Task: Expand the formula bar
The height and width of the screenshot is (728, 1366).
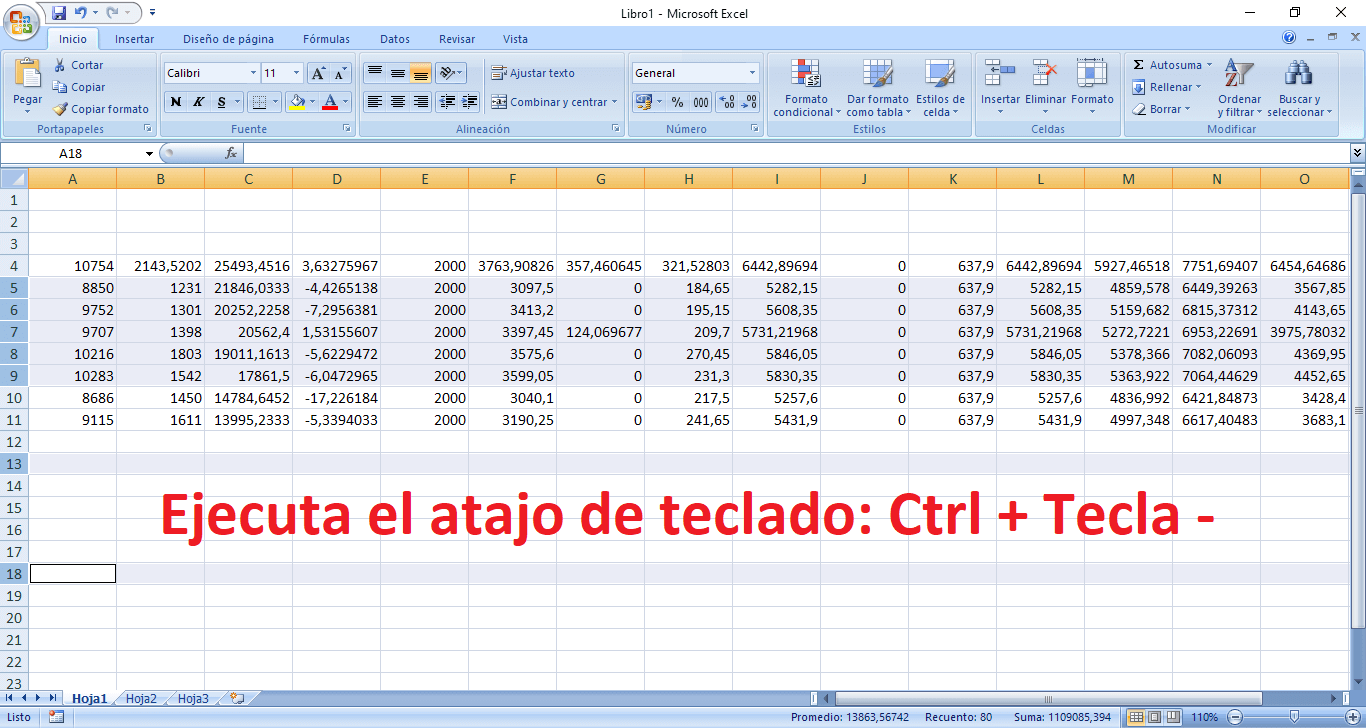Action: point(1357,153)
